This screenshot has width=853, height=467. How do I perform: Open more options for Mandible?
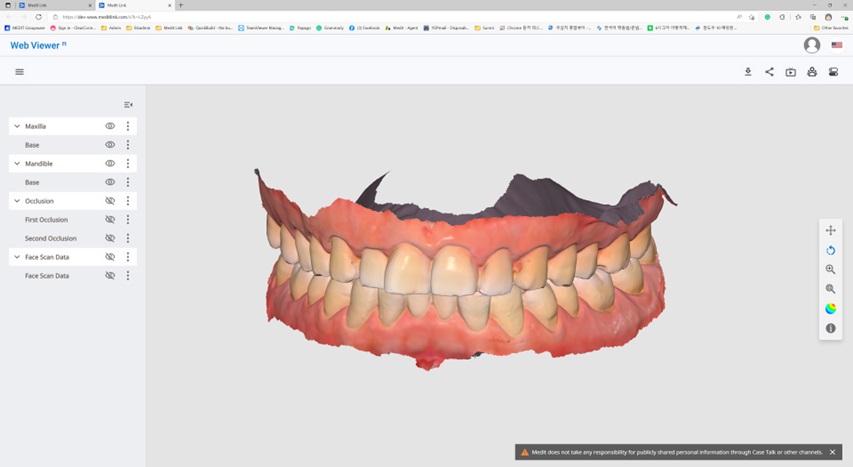click(x=128, y=163)
